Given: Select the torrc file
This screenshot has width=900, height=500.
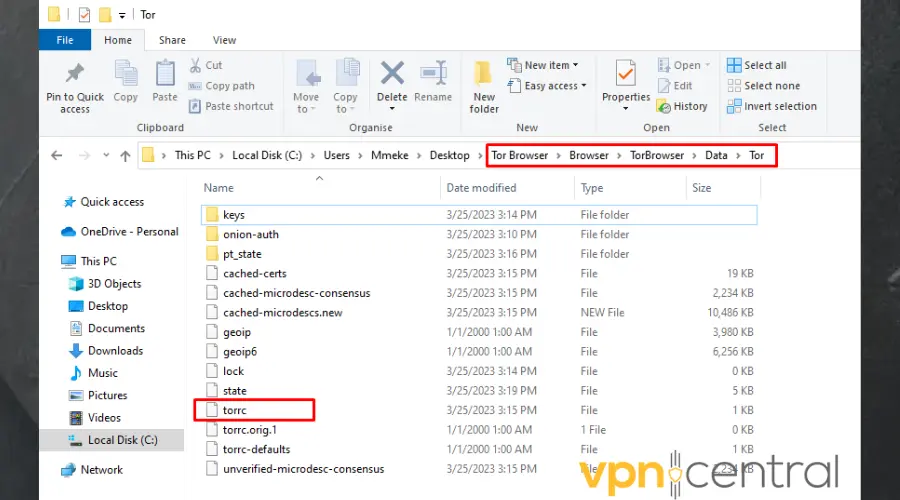Looking at the screenshot, I should 237,410.
